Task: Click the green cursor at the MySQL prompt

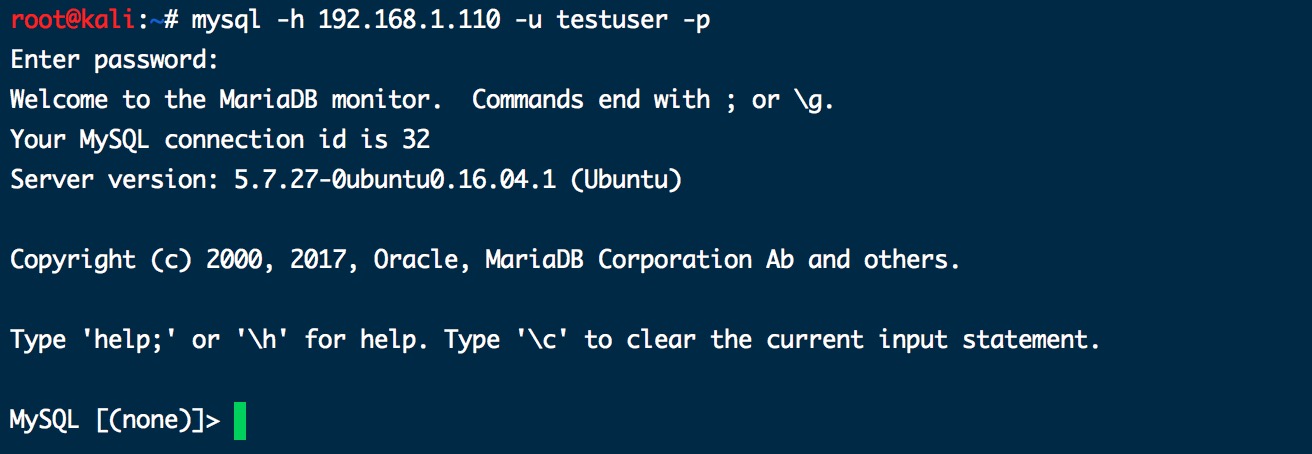Action: (240, 421)
